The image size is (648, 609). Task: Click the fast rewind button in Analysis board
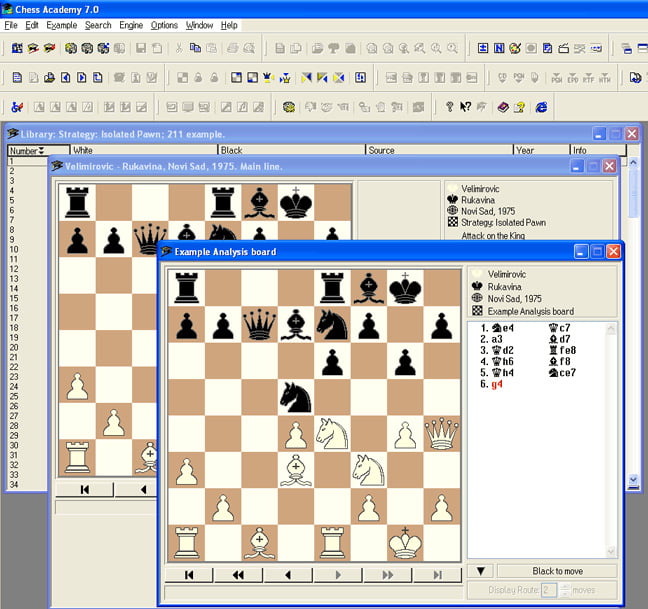click(x=238, y=575)
